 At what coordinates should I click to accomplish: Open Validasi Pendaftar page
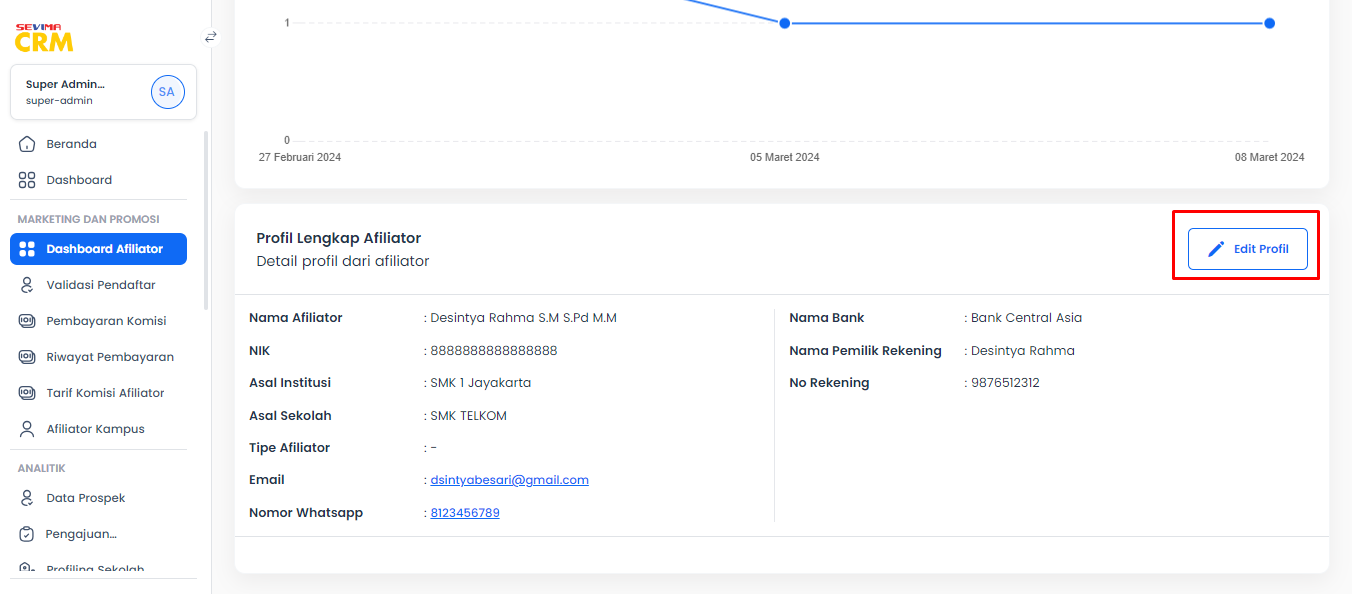pyautogui.click(x=98, y=285)
